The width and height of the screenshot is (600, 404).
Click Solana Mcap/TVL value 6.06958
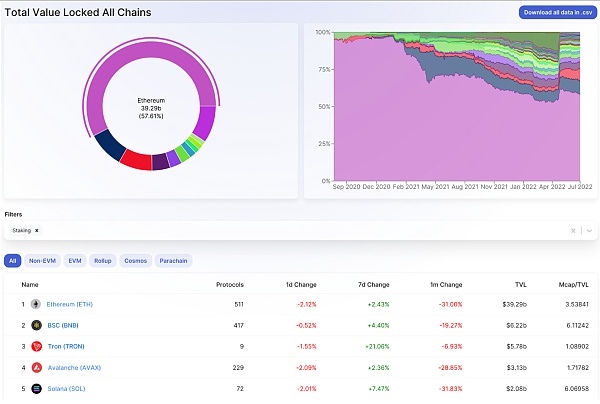pos(577,389)
